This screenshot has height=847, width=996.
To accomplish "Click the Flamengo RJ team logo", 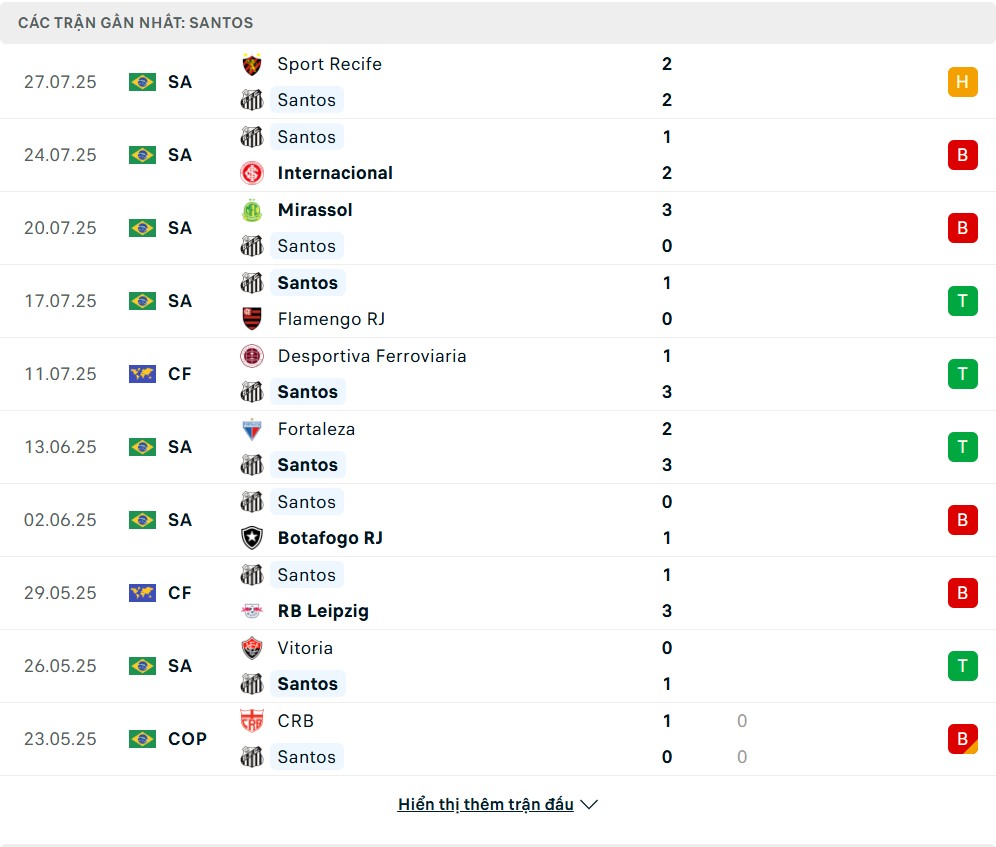I will [252, 319].
